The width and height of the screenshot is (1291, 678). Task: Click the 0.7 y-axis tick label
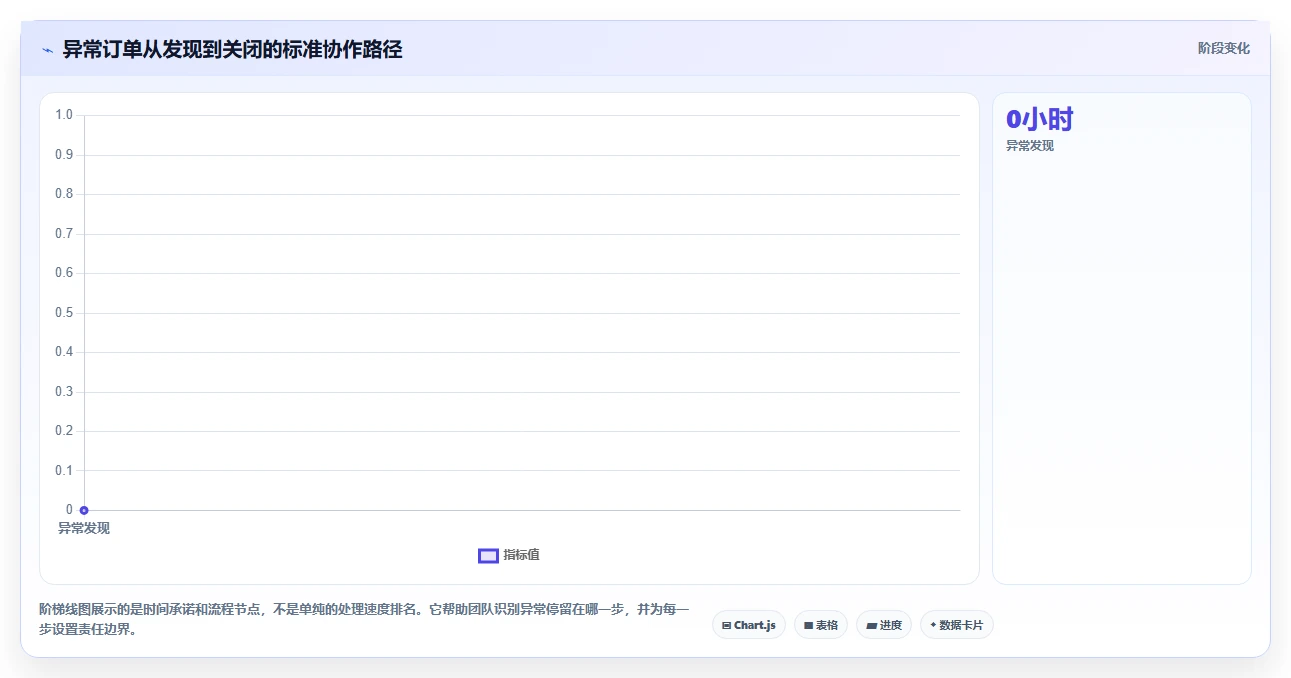tap(64, 233)
